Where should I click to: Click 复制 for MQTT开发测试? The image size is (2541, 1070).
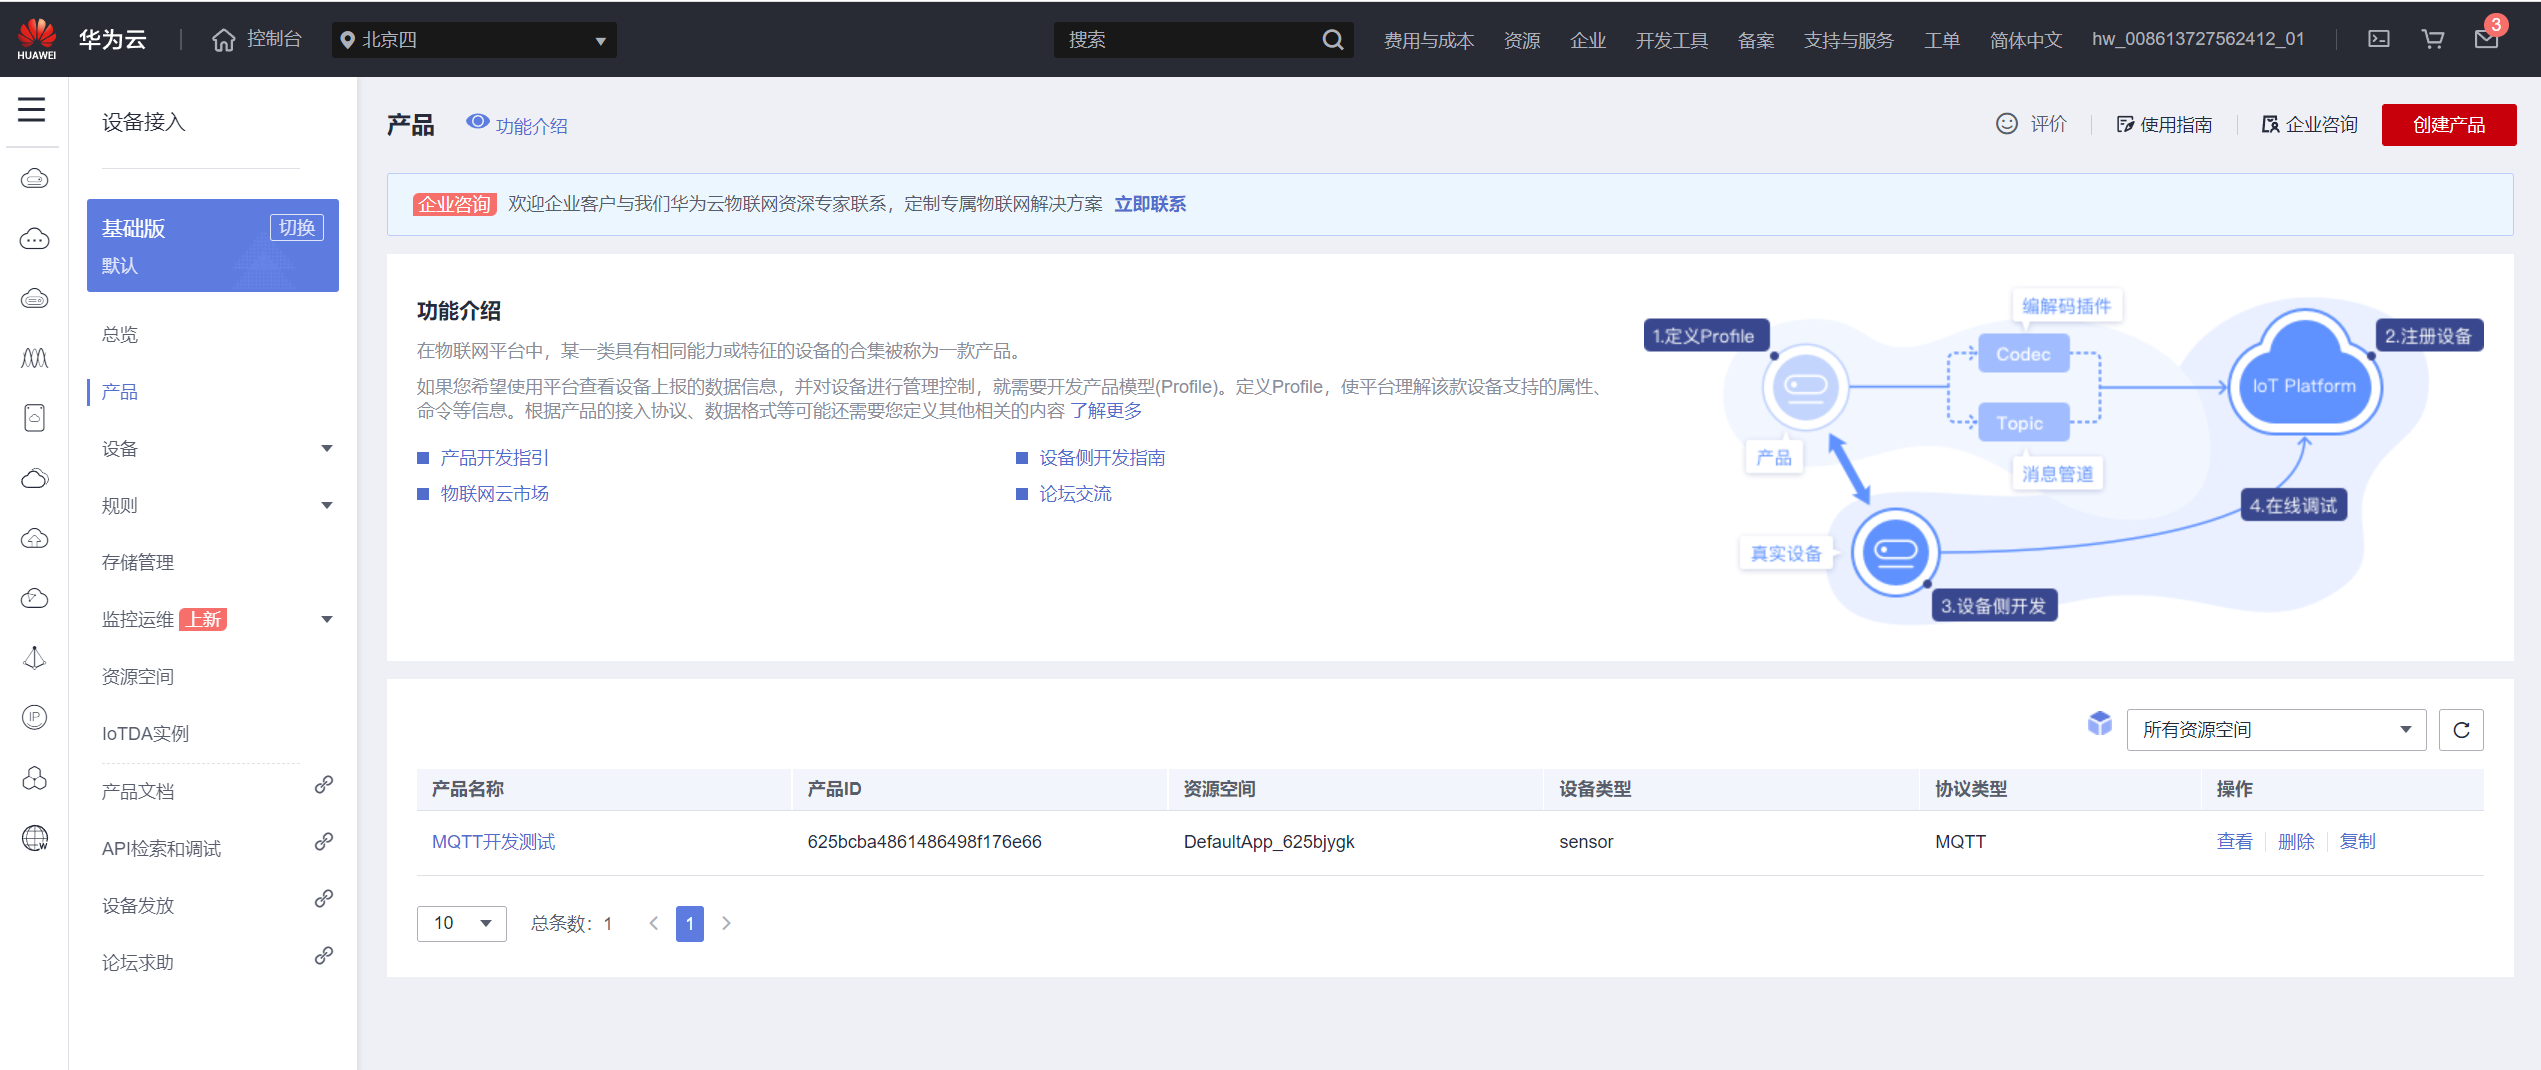click(x=2357, y=842)
